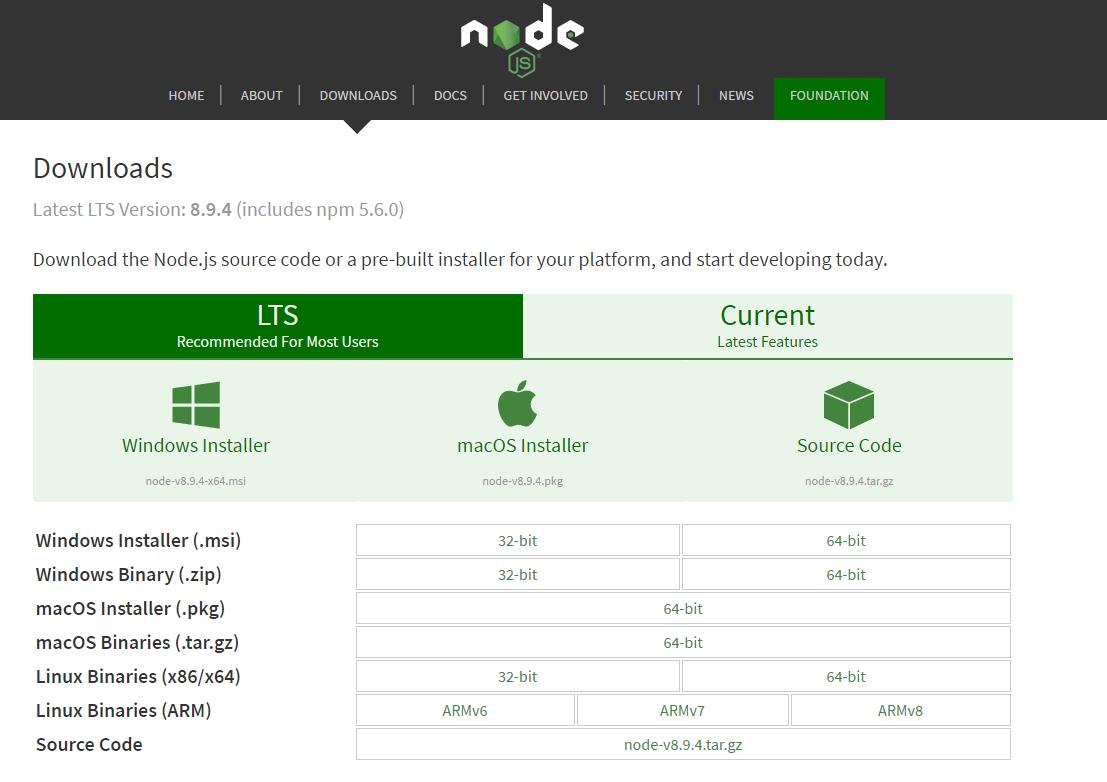Download 32-bit Linux Binaries (x86/x64)
The image size is (1107, 782).
(517, 677)
